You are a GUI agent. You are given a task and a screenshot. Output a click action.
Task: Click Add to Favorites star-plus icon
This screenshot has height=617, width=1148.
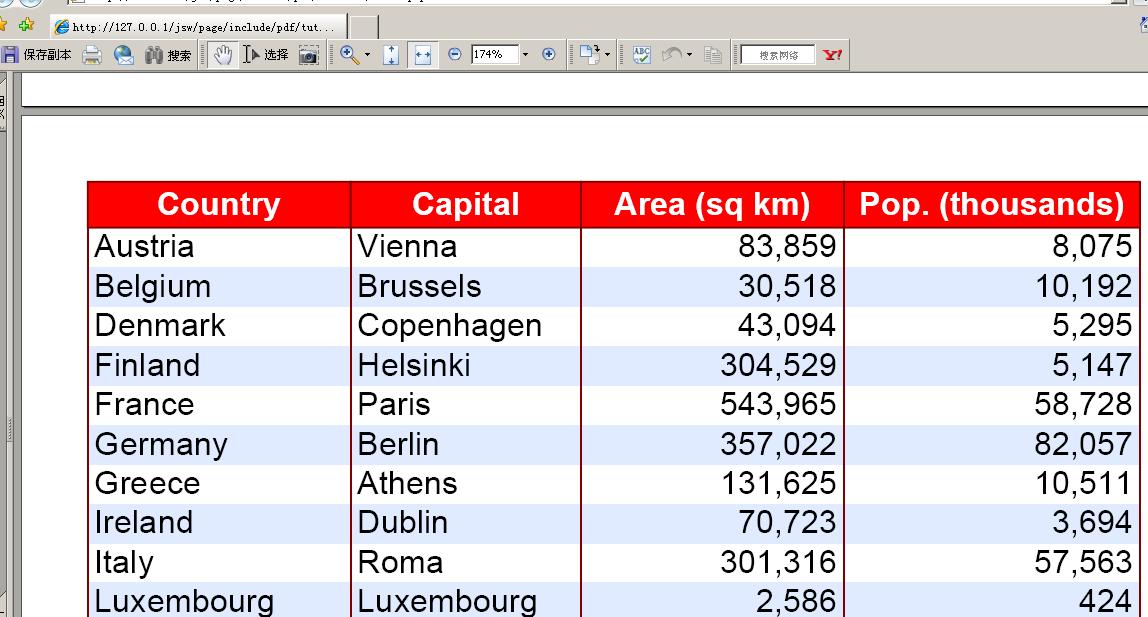[26, 26]
